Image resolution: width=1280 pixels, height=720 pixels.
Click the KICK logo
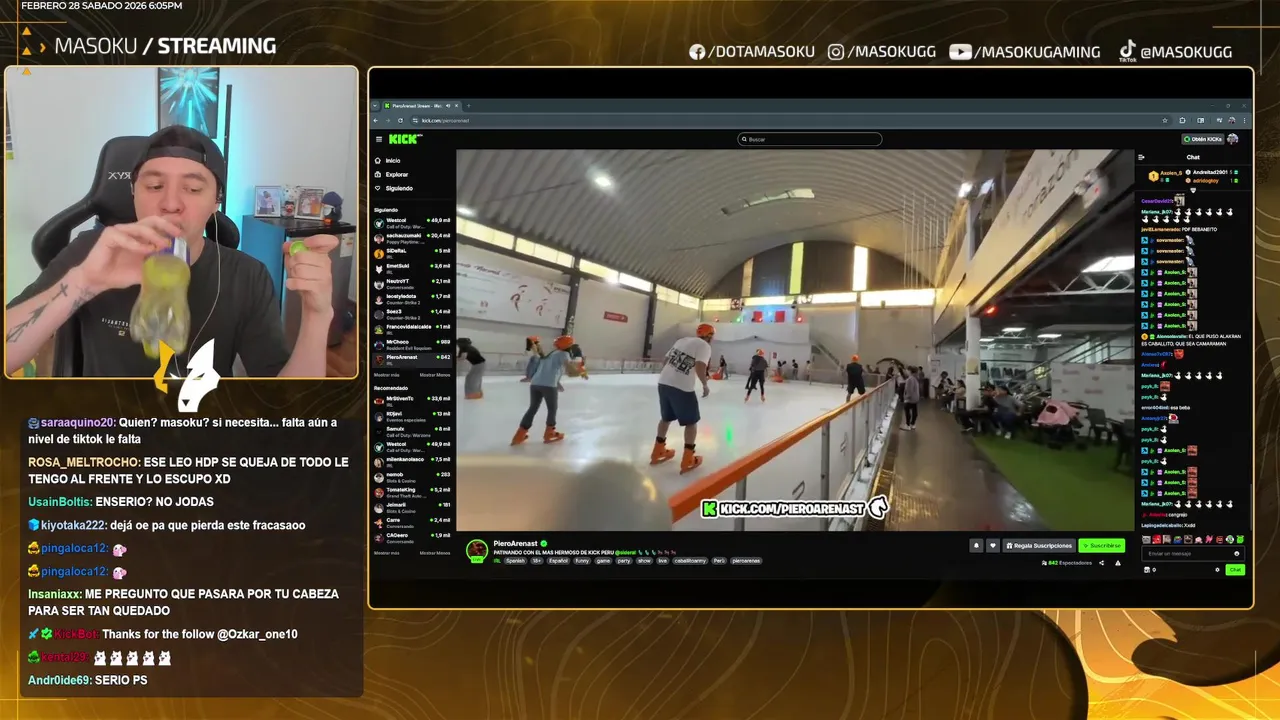(x=404, y=139)
